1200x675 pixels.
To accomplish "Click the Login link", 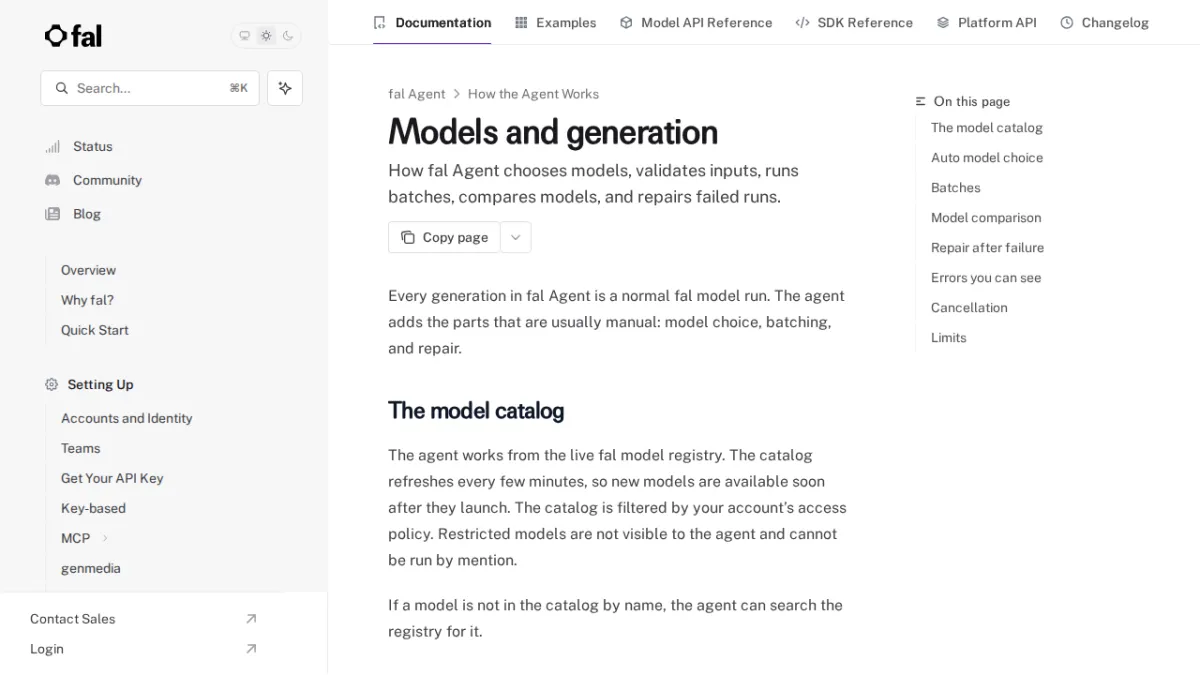I will point(46,649).
